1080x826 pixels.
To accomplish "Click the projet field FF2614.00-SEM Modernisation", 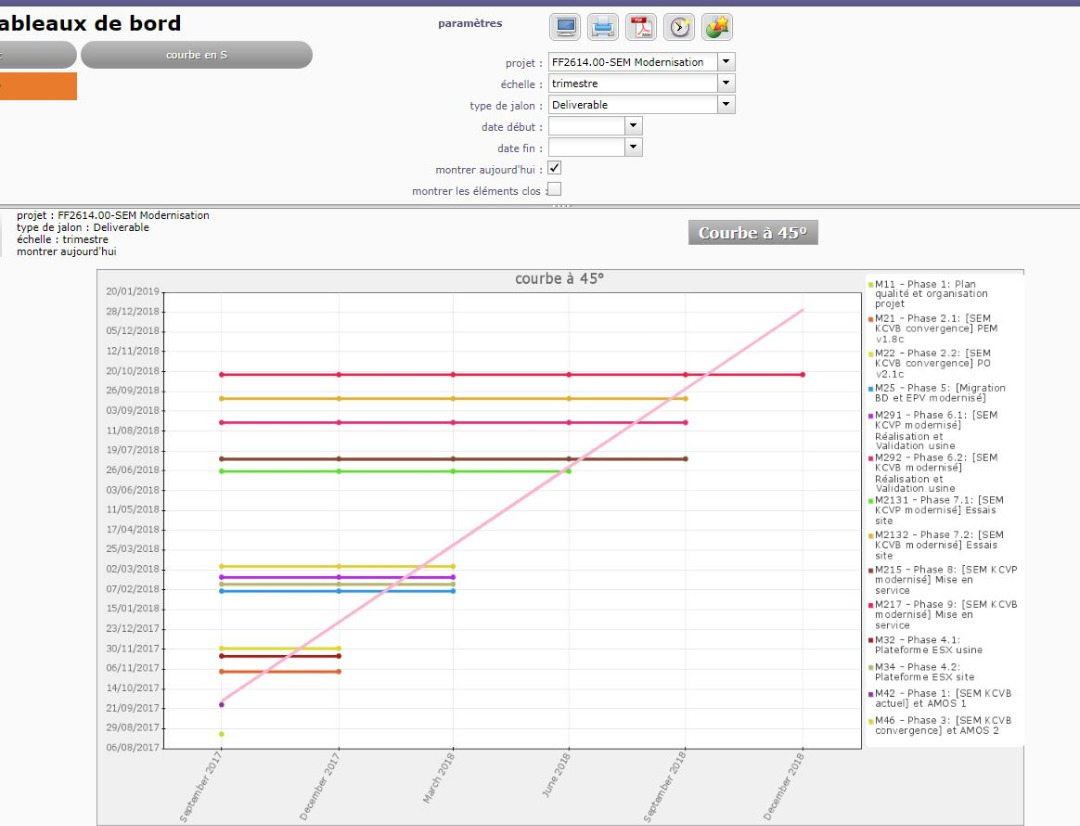I will coord(633,62).
